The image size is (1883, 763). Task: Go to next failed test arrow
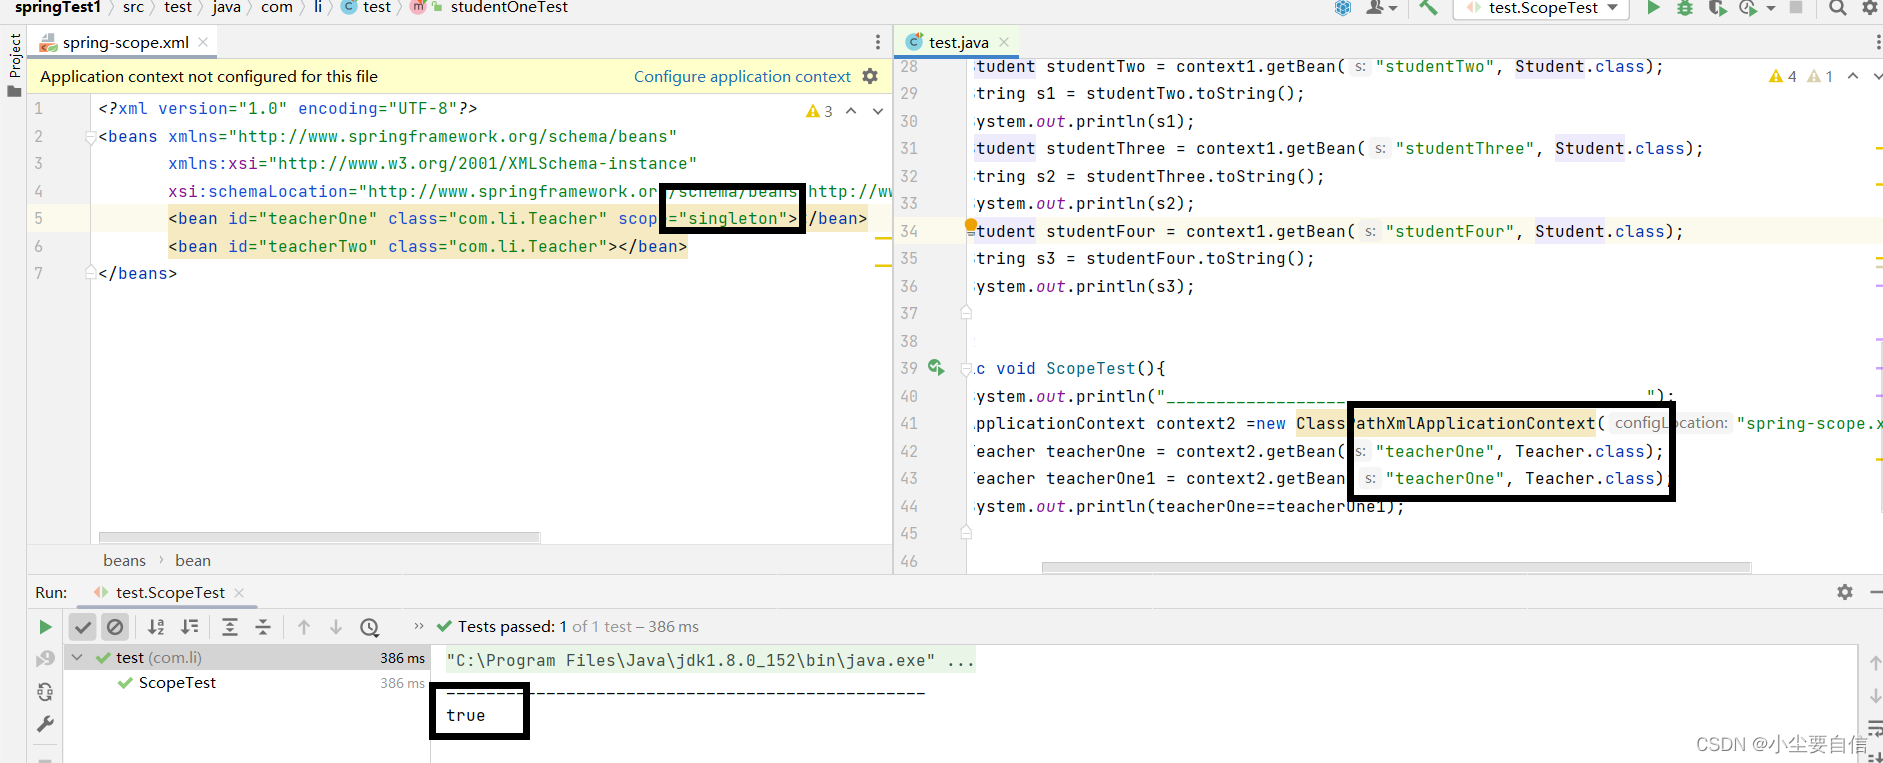[336, 627]
